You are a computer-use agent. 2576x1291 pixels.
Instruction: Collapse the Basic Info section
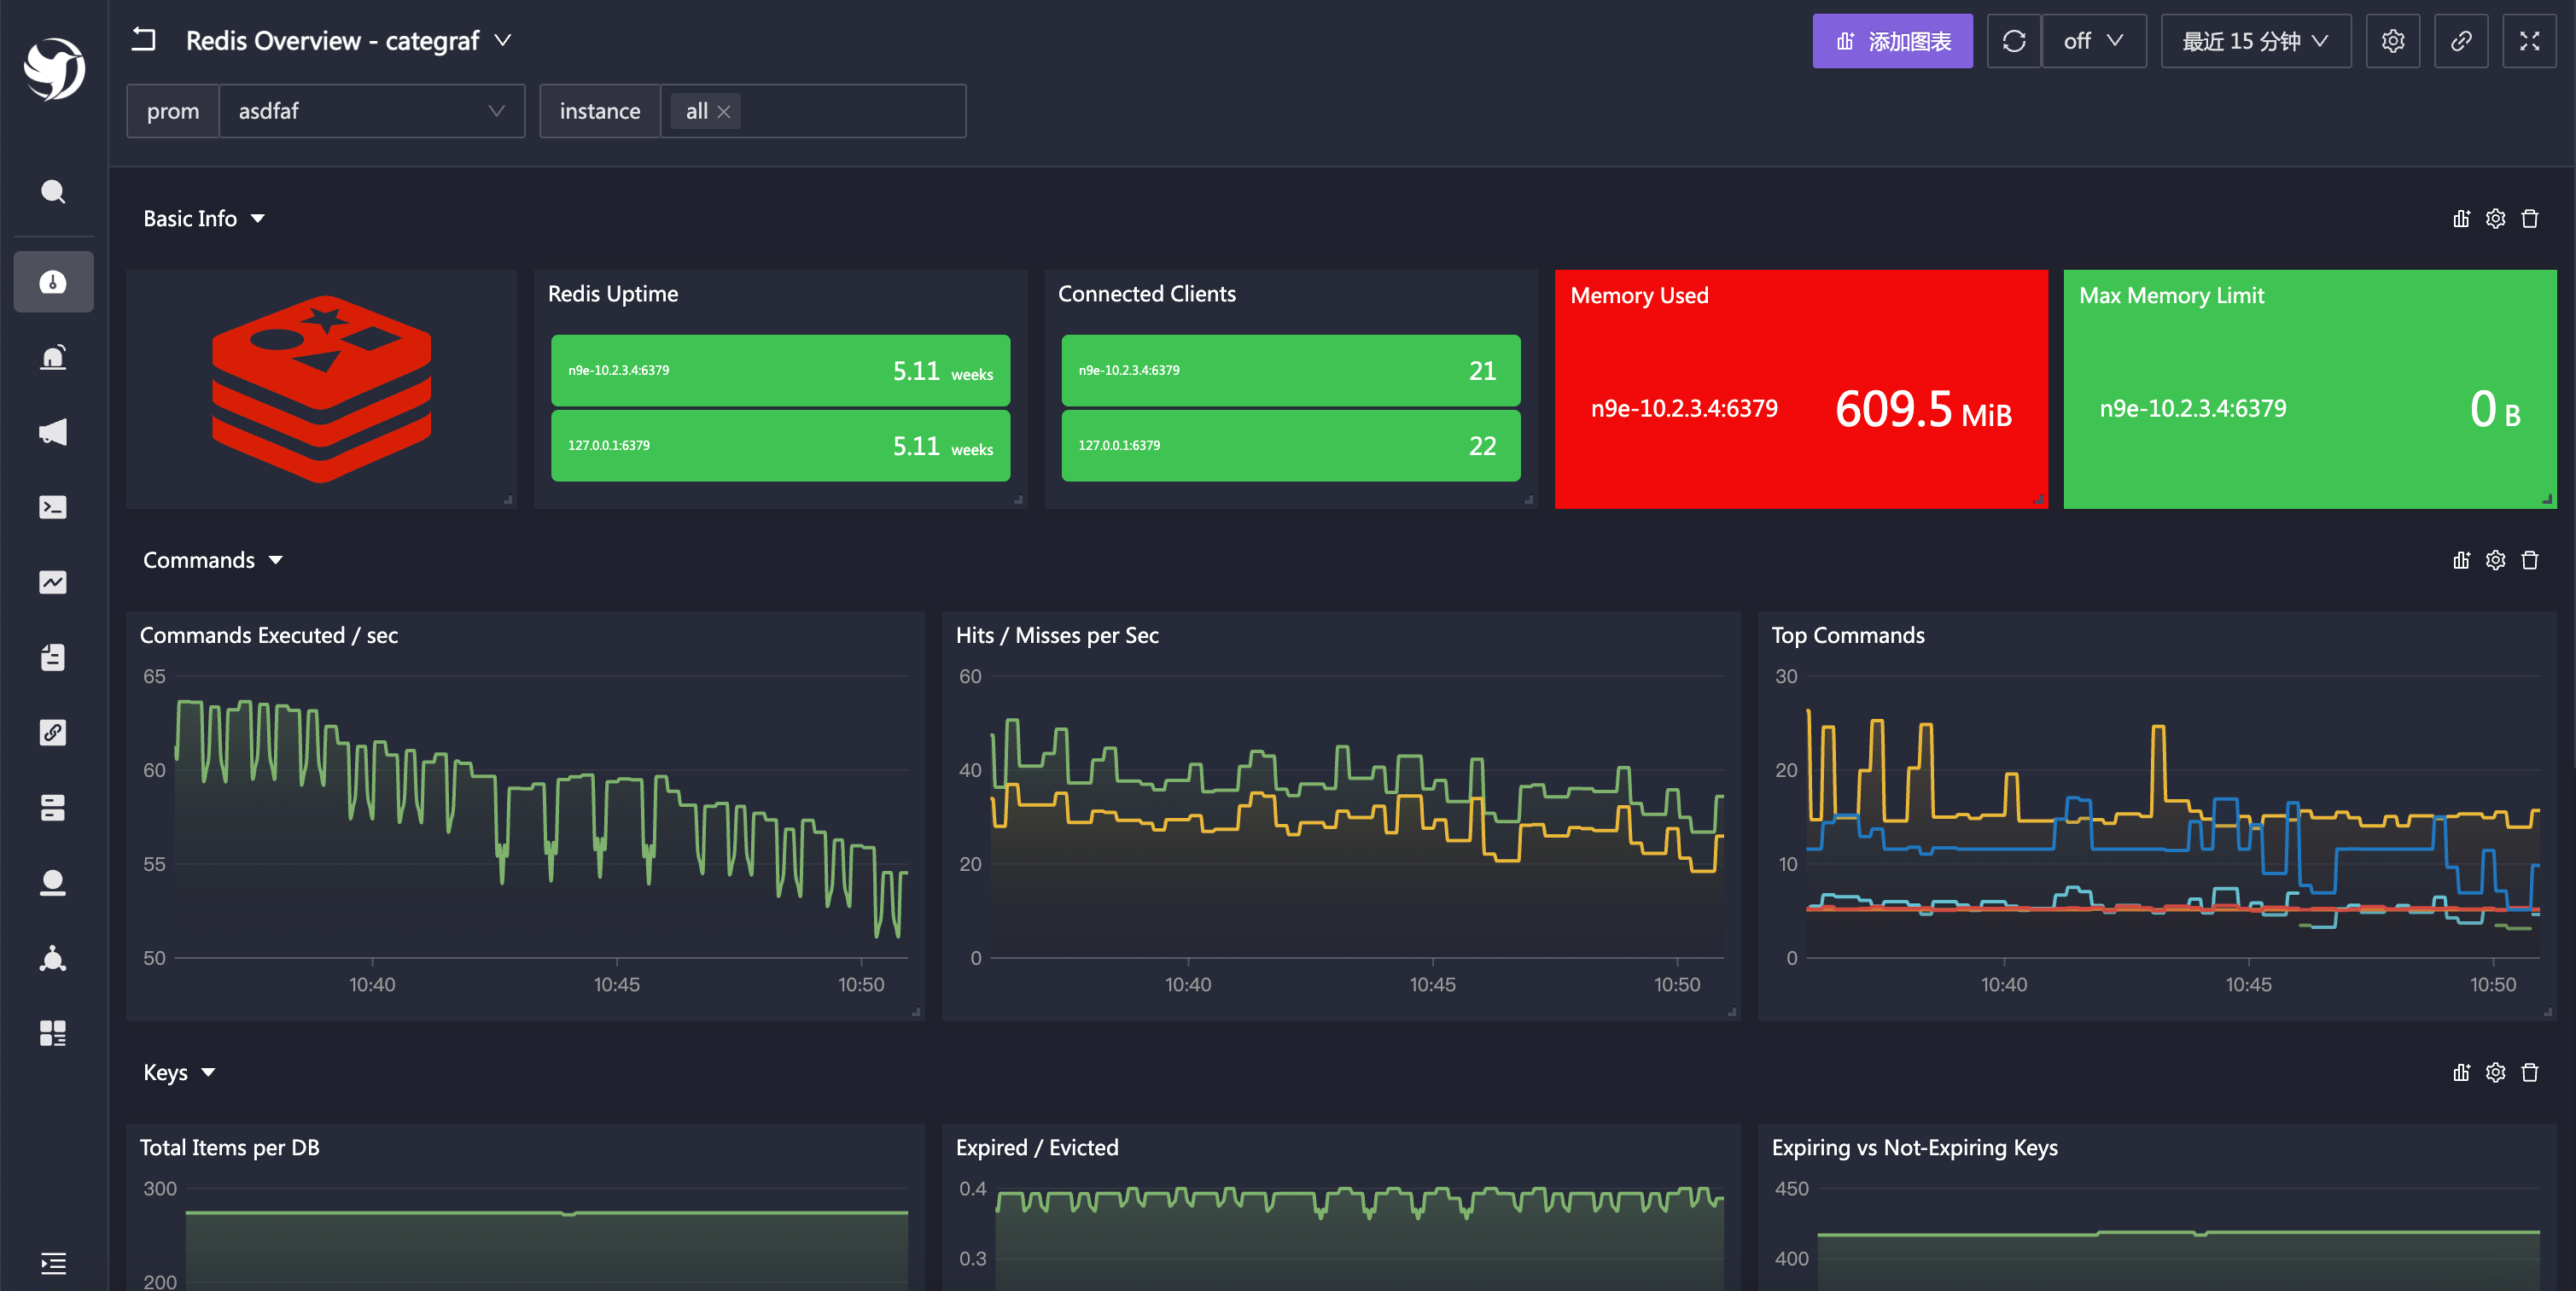click(x=258, y=219)
